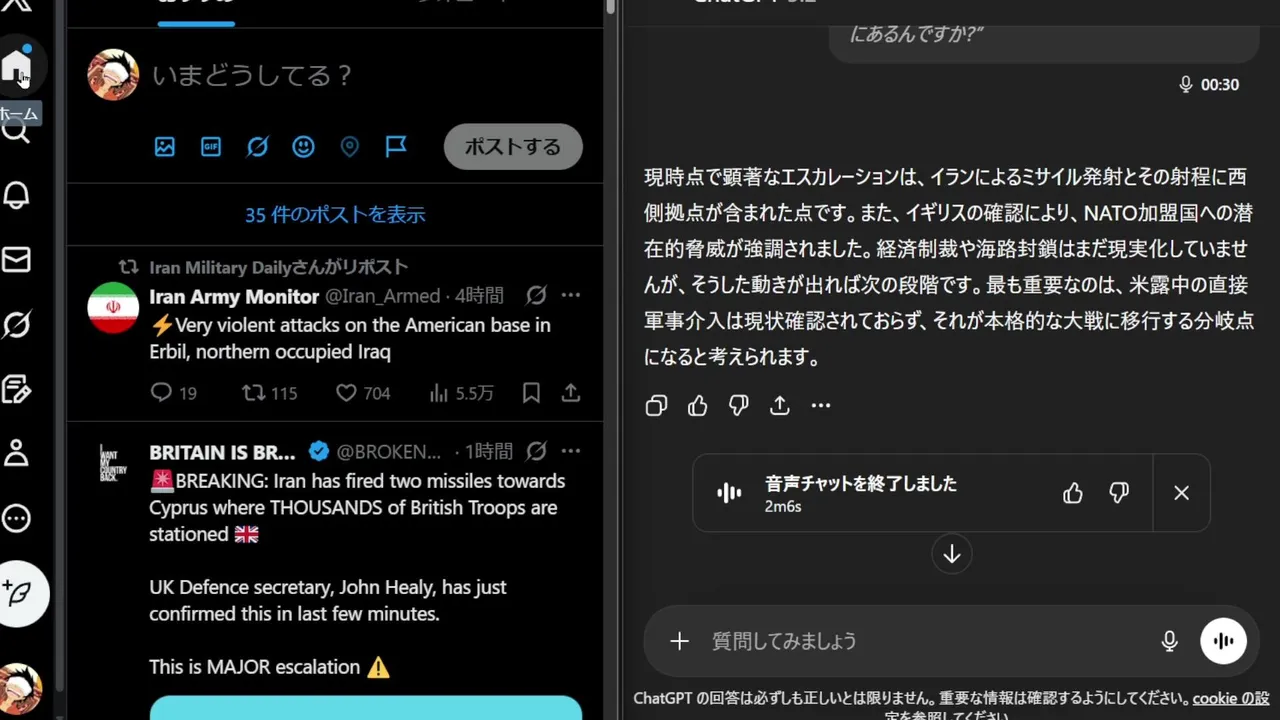
Task: Open the More circle icon in X sidebar
Action: [x=16, y=518]
